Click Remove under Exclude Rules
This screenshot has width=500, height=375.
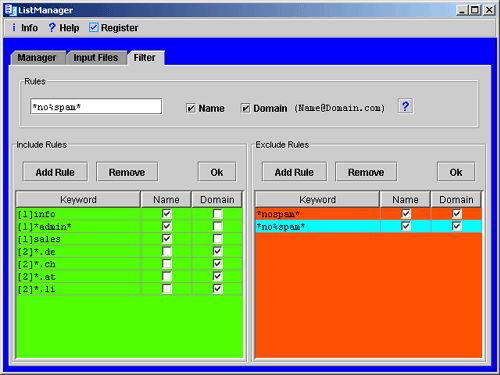click(366, 172)
